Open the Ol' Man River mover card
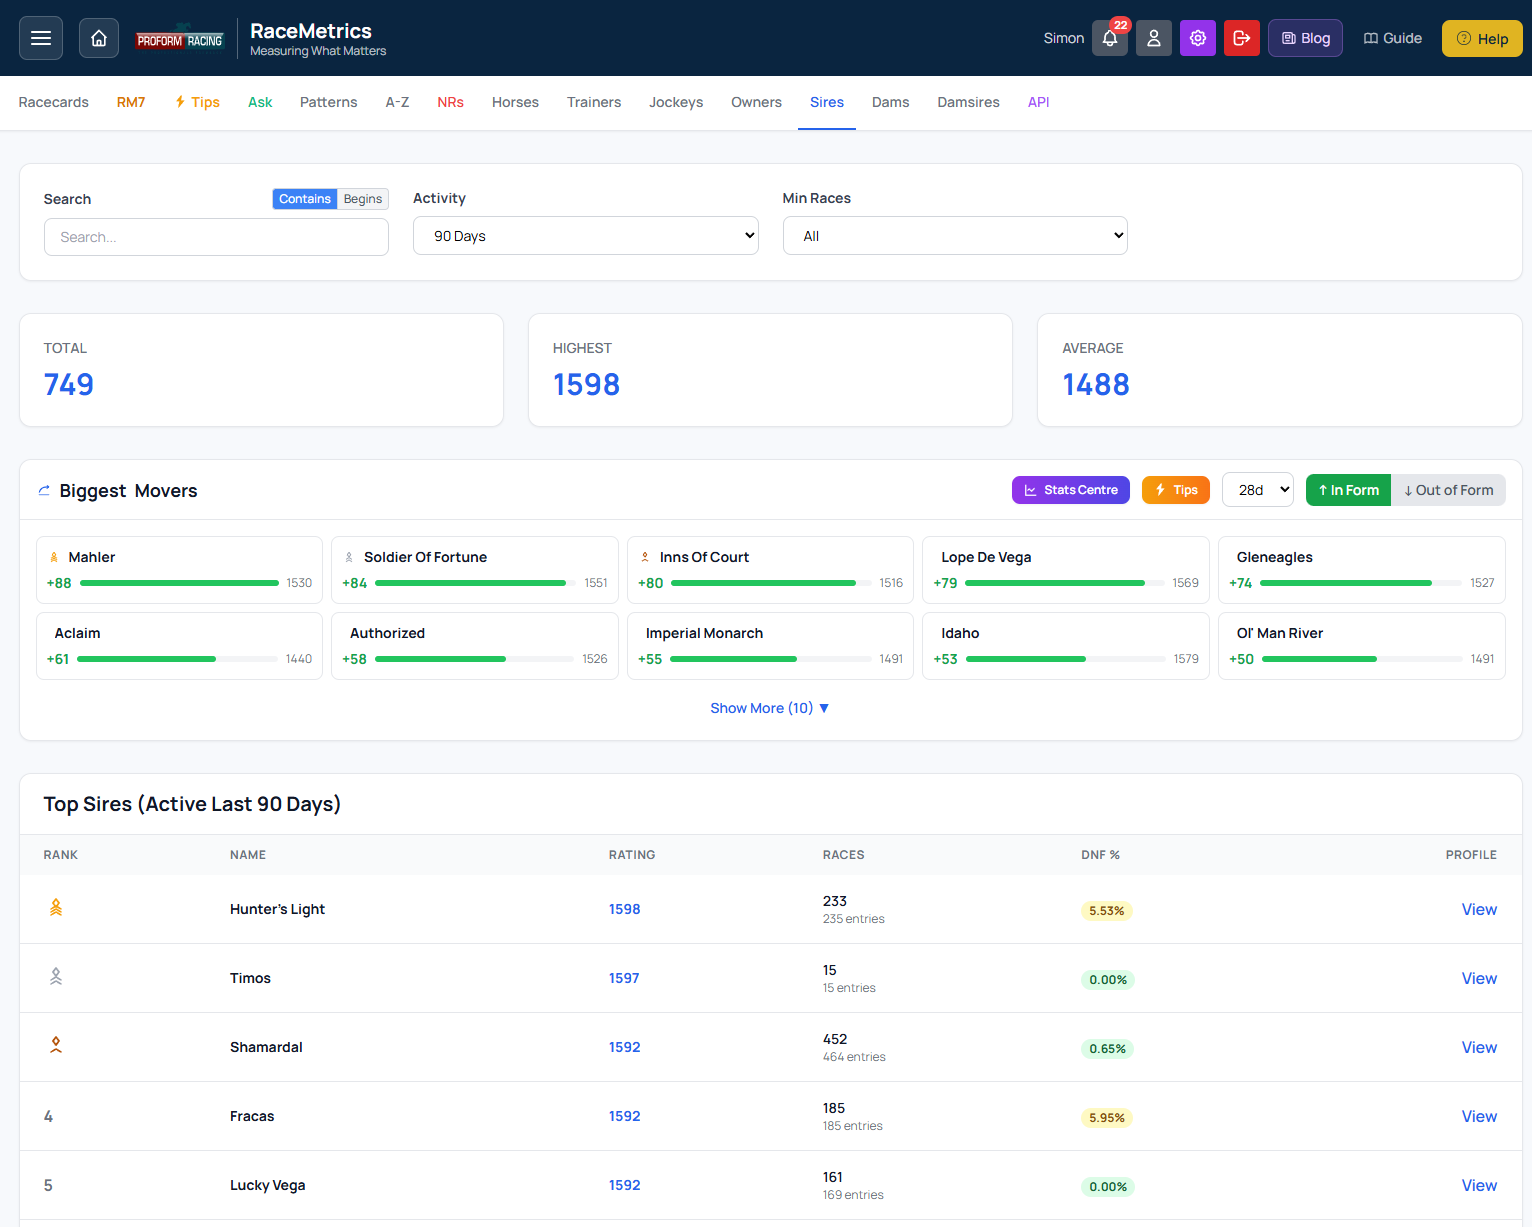The image size is (1532, 1227). click(1362, 646)
